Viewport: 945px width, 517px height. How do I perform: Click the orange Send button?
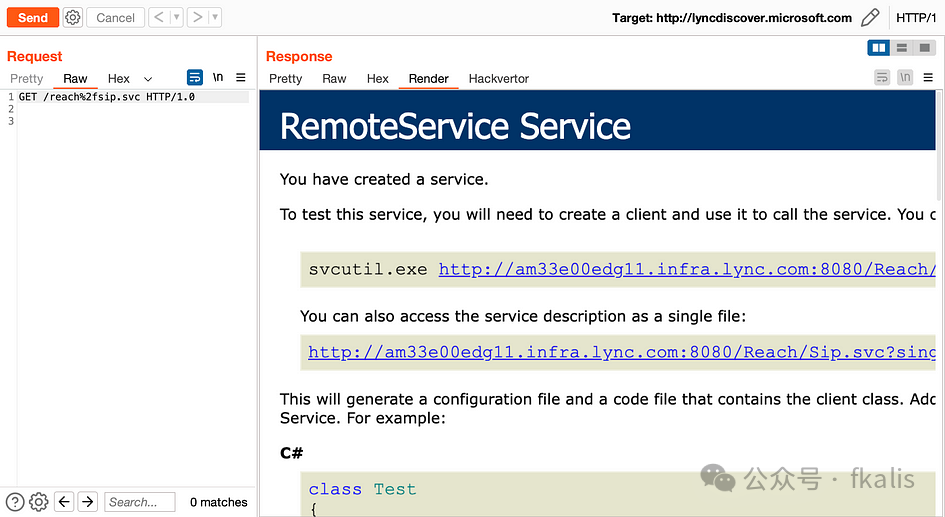point(33,17)
